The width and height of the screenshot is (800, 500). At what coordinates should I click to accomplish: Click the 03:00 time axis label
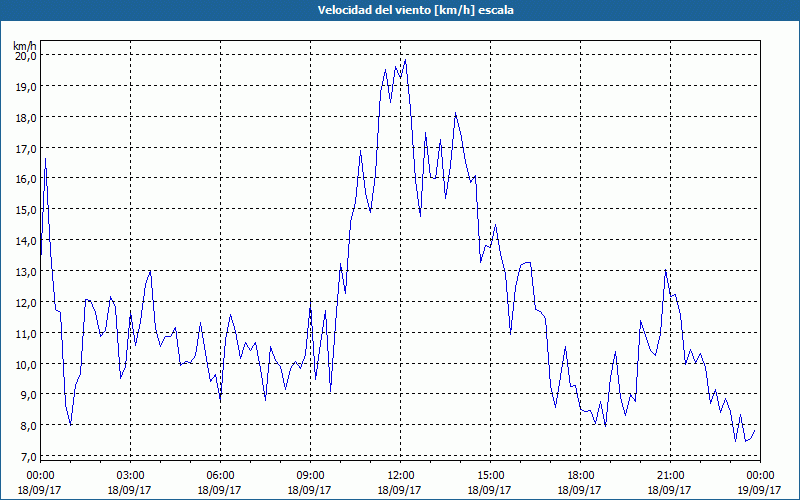130,476
